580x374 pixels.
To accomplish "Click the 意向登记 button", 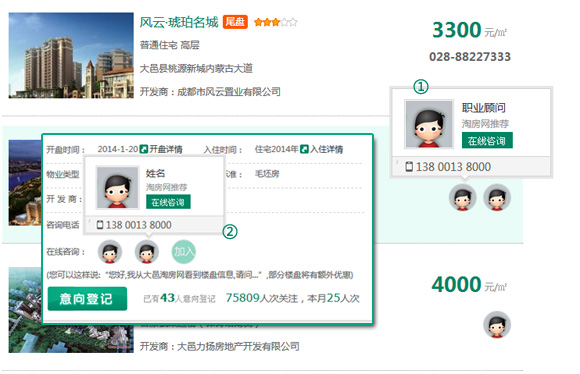I will 87,299.
